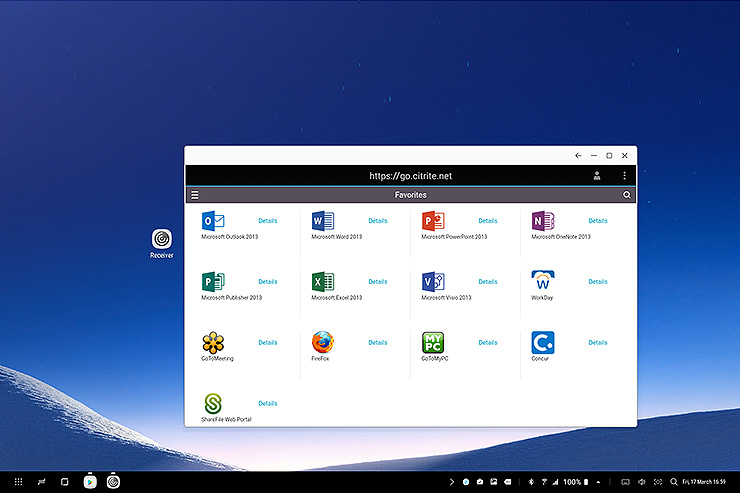Click the search magnifier in Favorites bar
740x493 pixels.
coord(627,195)
